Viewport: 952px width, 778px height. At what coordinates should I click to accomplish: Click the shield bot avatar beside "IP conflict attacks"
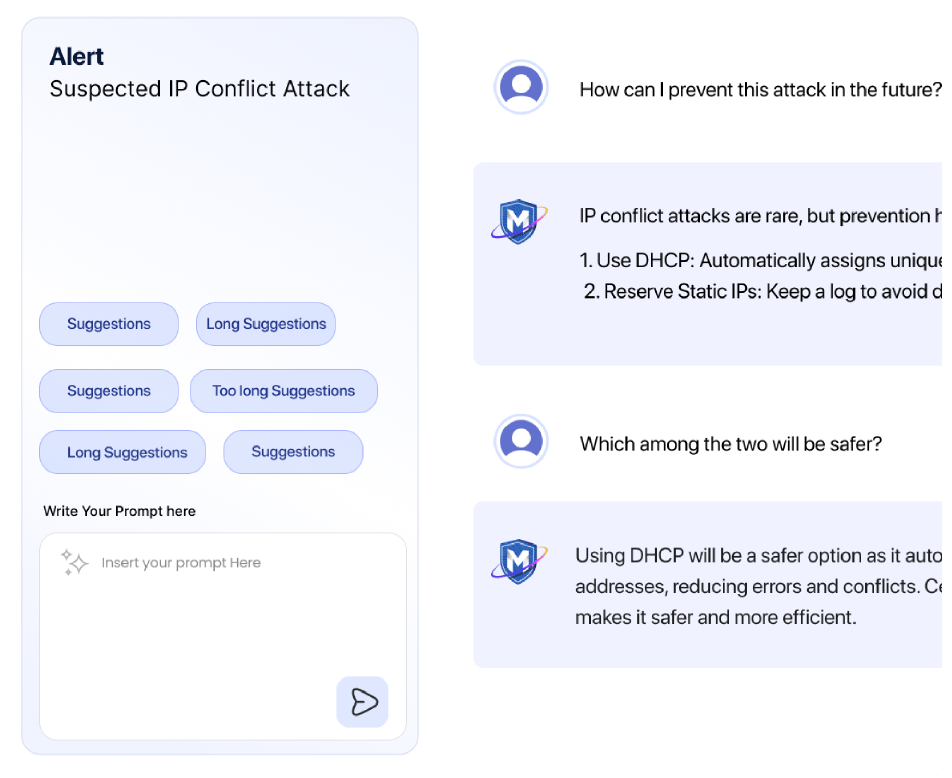coord(519,220)
